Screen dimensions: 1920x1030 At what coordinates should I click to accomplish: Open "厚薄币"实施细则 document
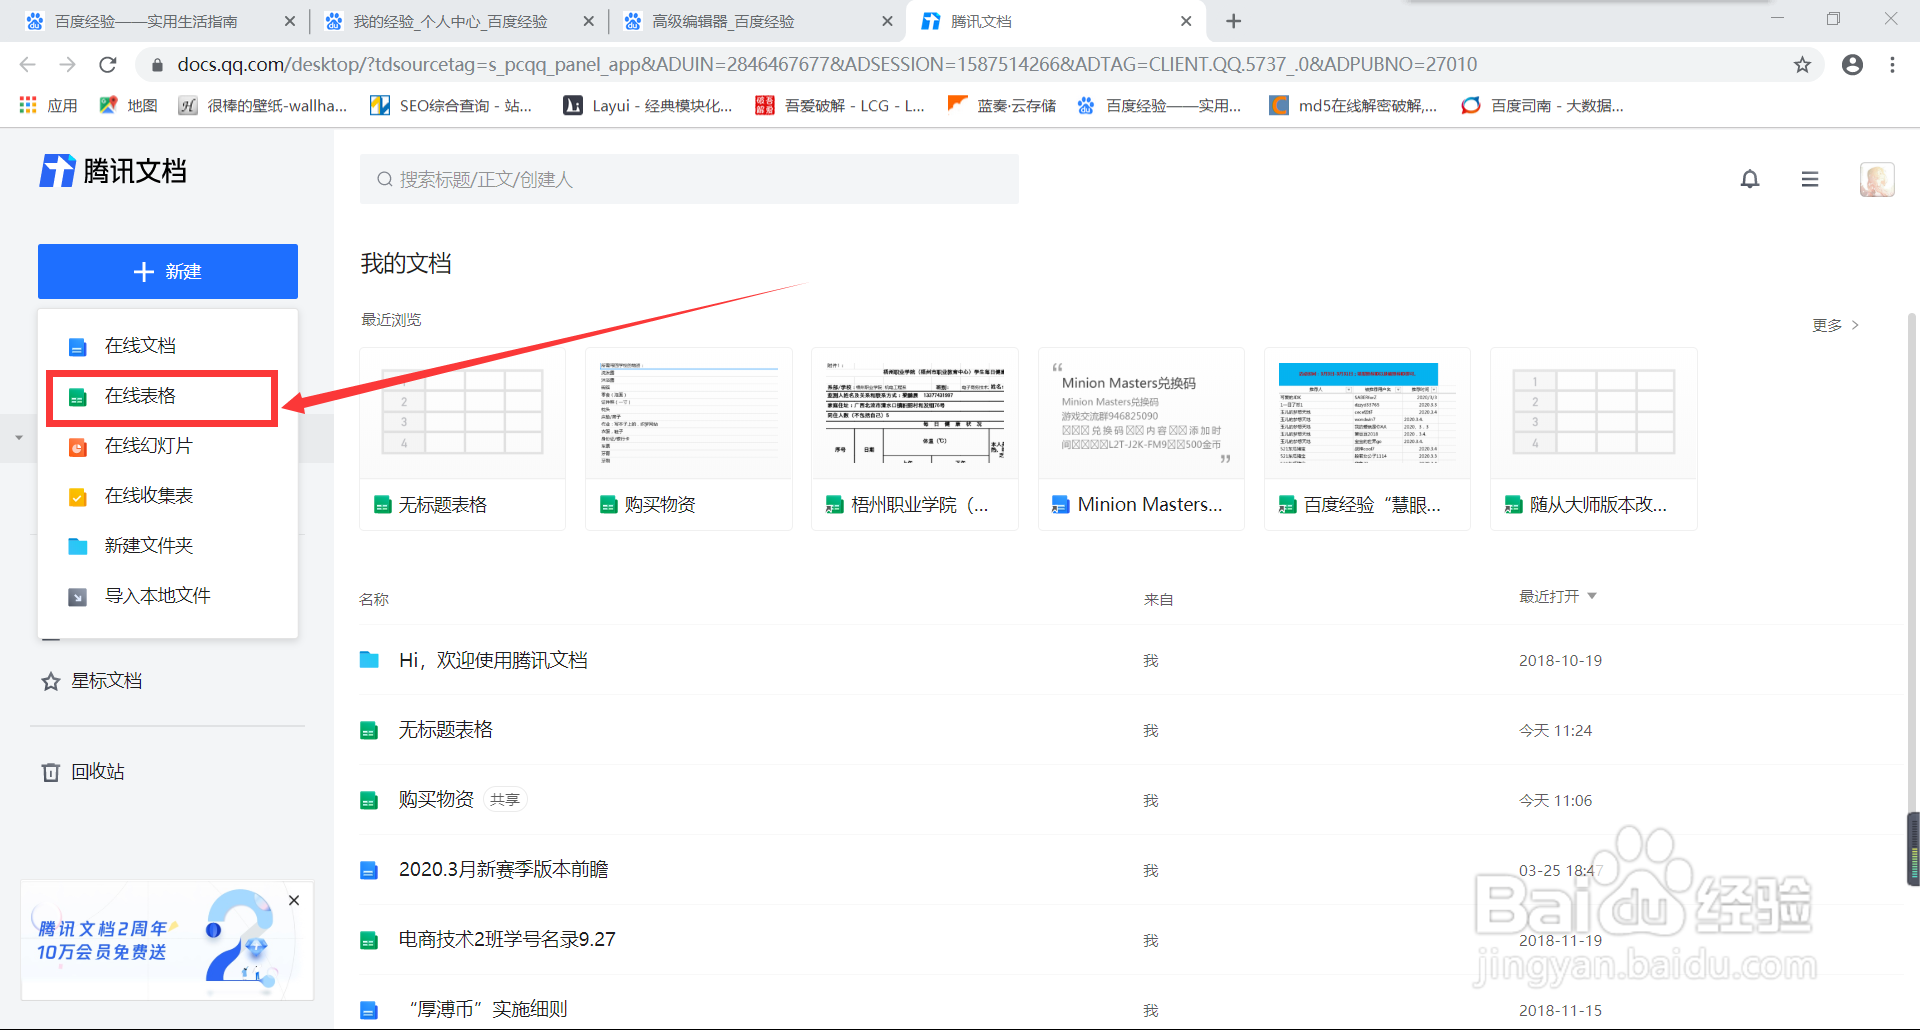(x=489, y=1010)
